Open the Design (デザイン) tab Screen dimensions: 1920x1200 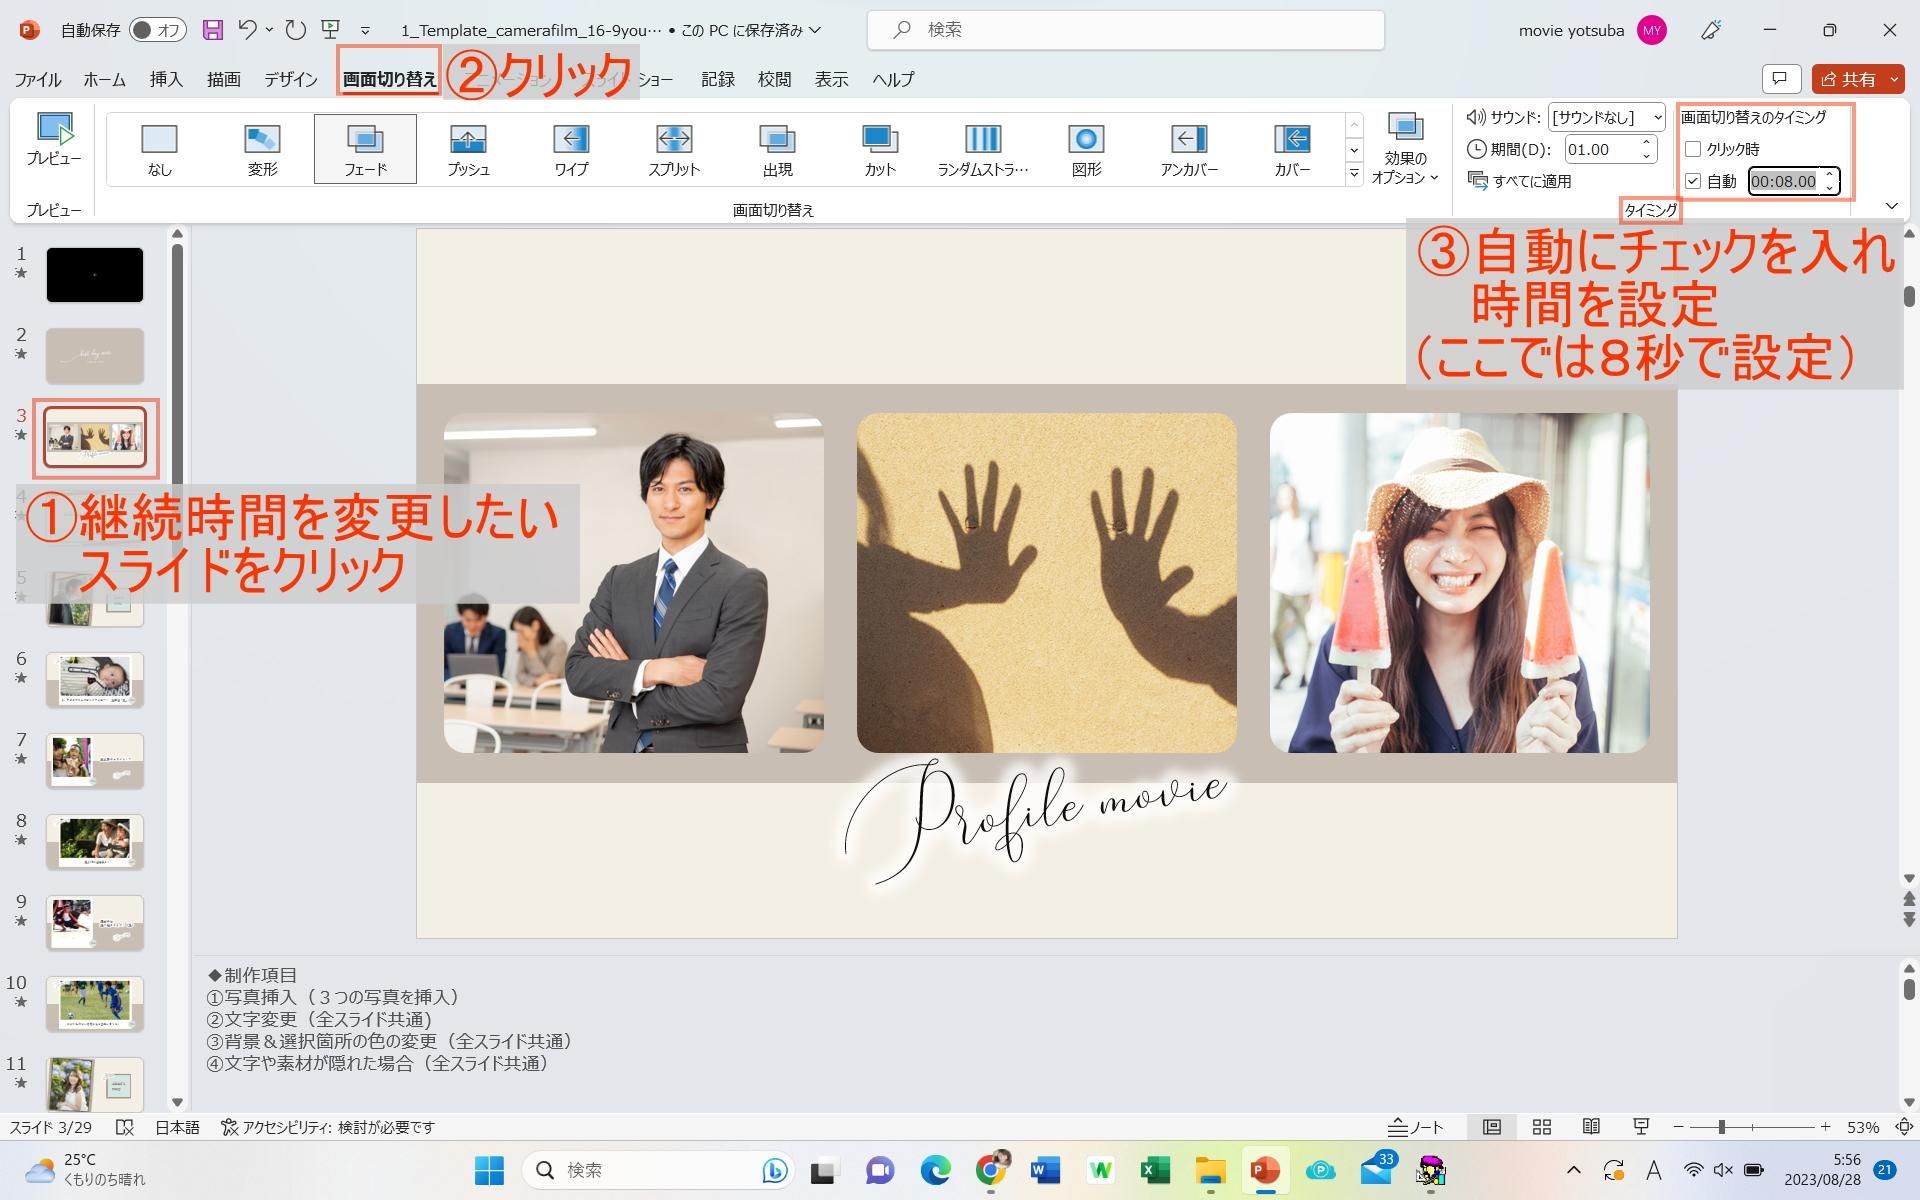click(x=290, y=79)
